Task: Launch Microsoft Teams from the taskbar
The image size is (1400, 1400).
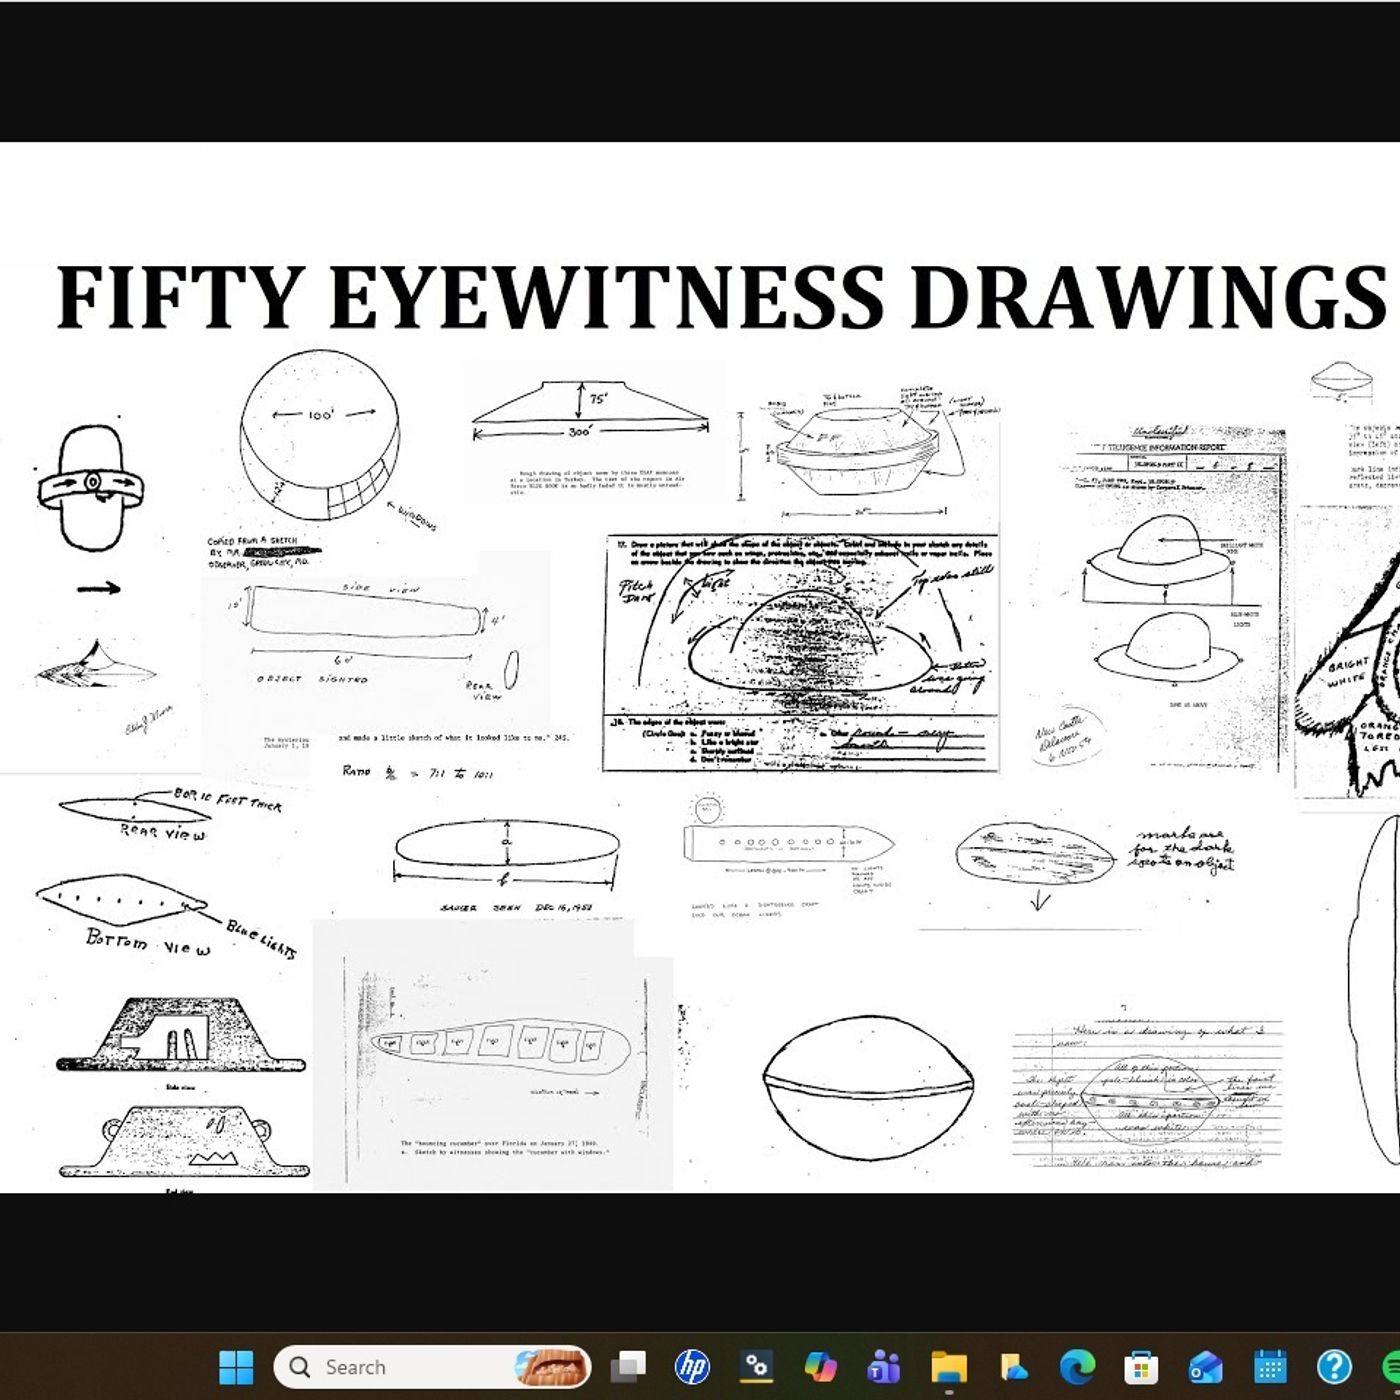Action: 884,1366
